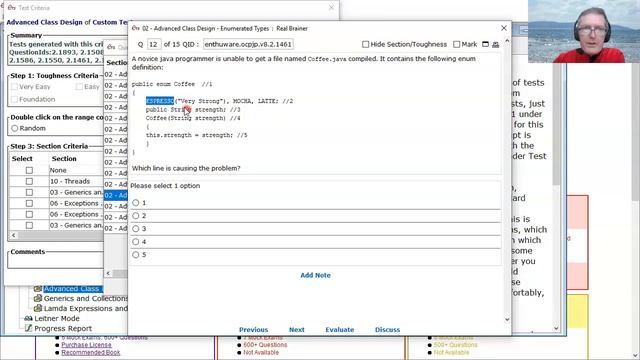Screen dimensions: 640x360
Task: Click scroll-down arrow of the right panel scrollbar
Action: point(556,328)
